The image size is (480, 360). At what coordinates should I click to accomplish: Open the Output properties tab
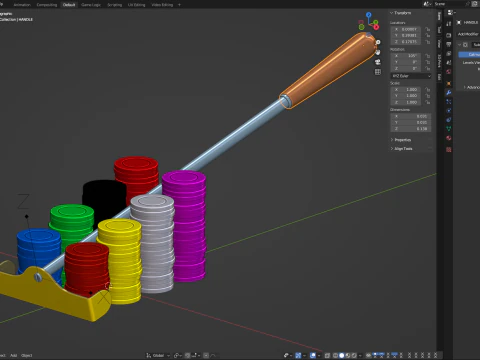[449, 44]
